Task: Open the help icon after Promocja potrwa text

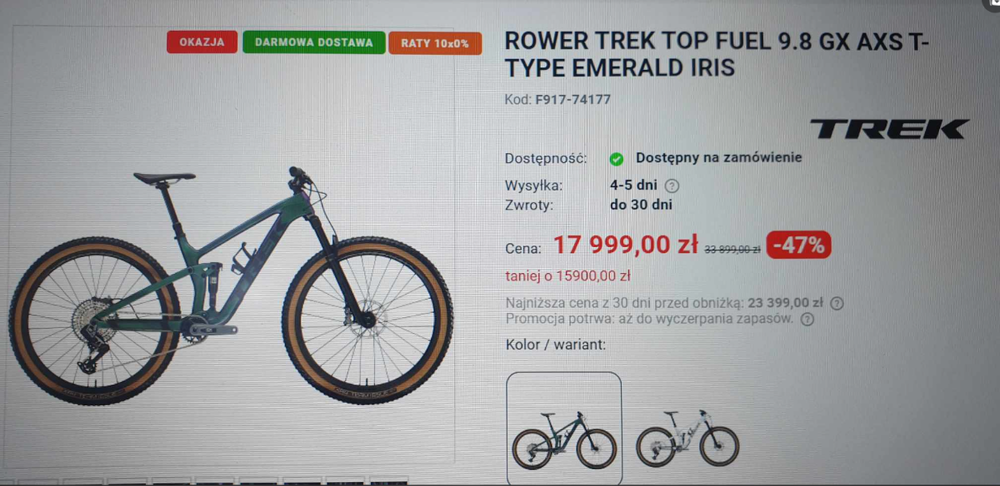Action: click(807, 320)
